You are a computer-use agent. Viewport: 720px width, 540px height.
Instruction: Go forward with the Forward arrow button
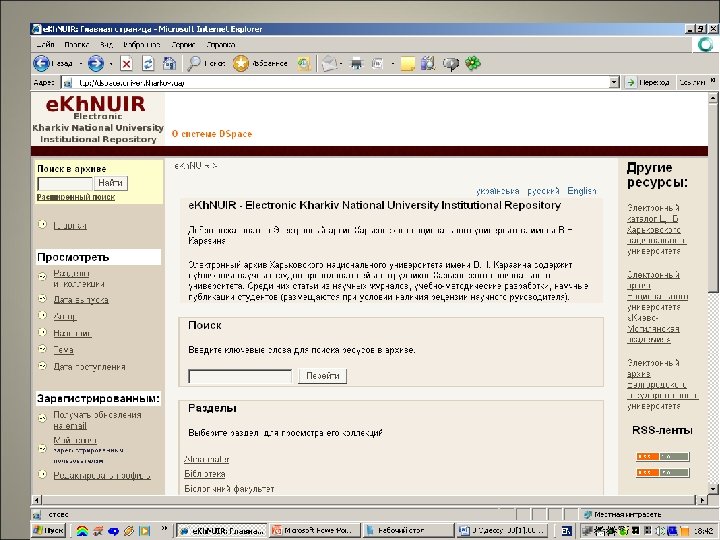(x=96, y=63)
